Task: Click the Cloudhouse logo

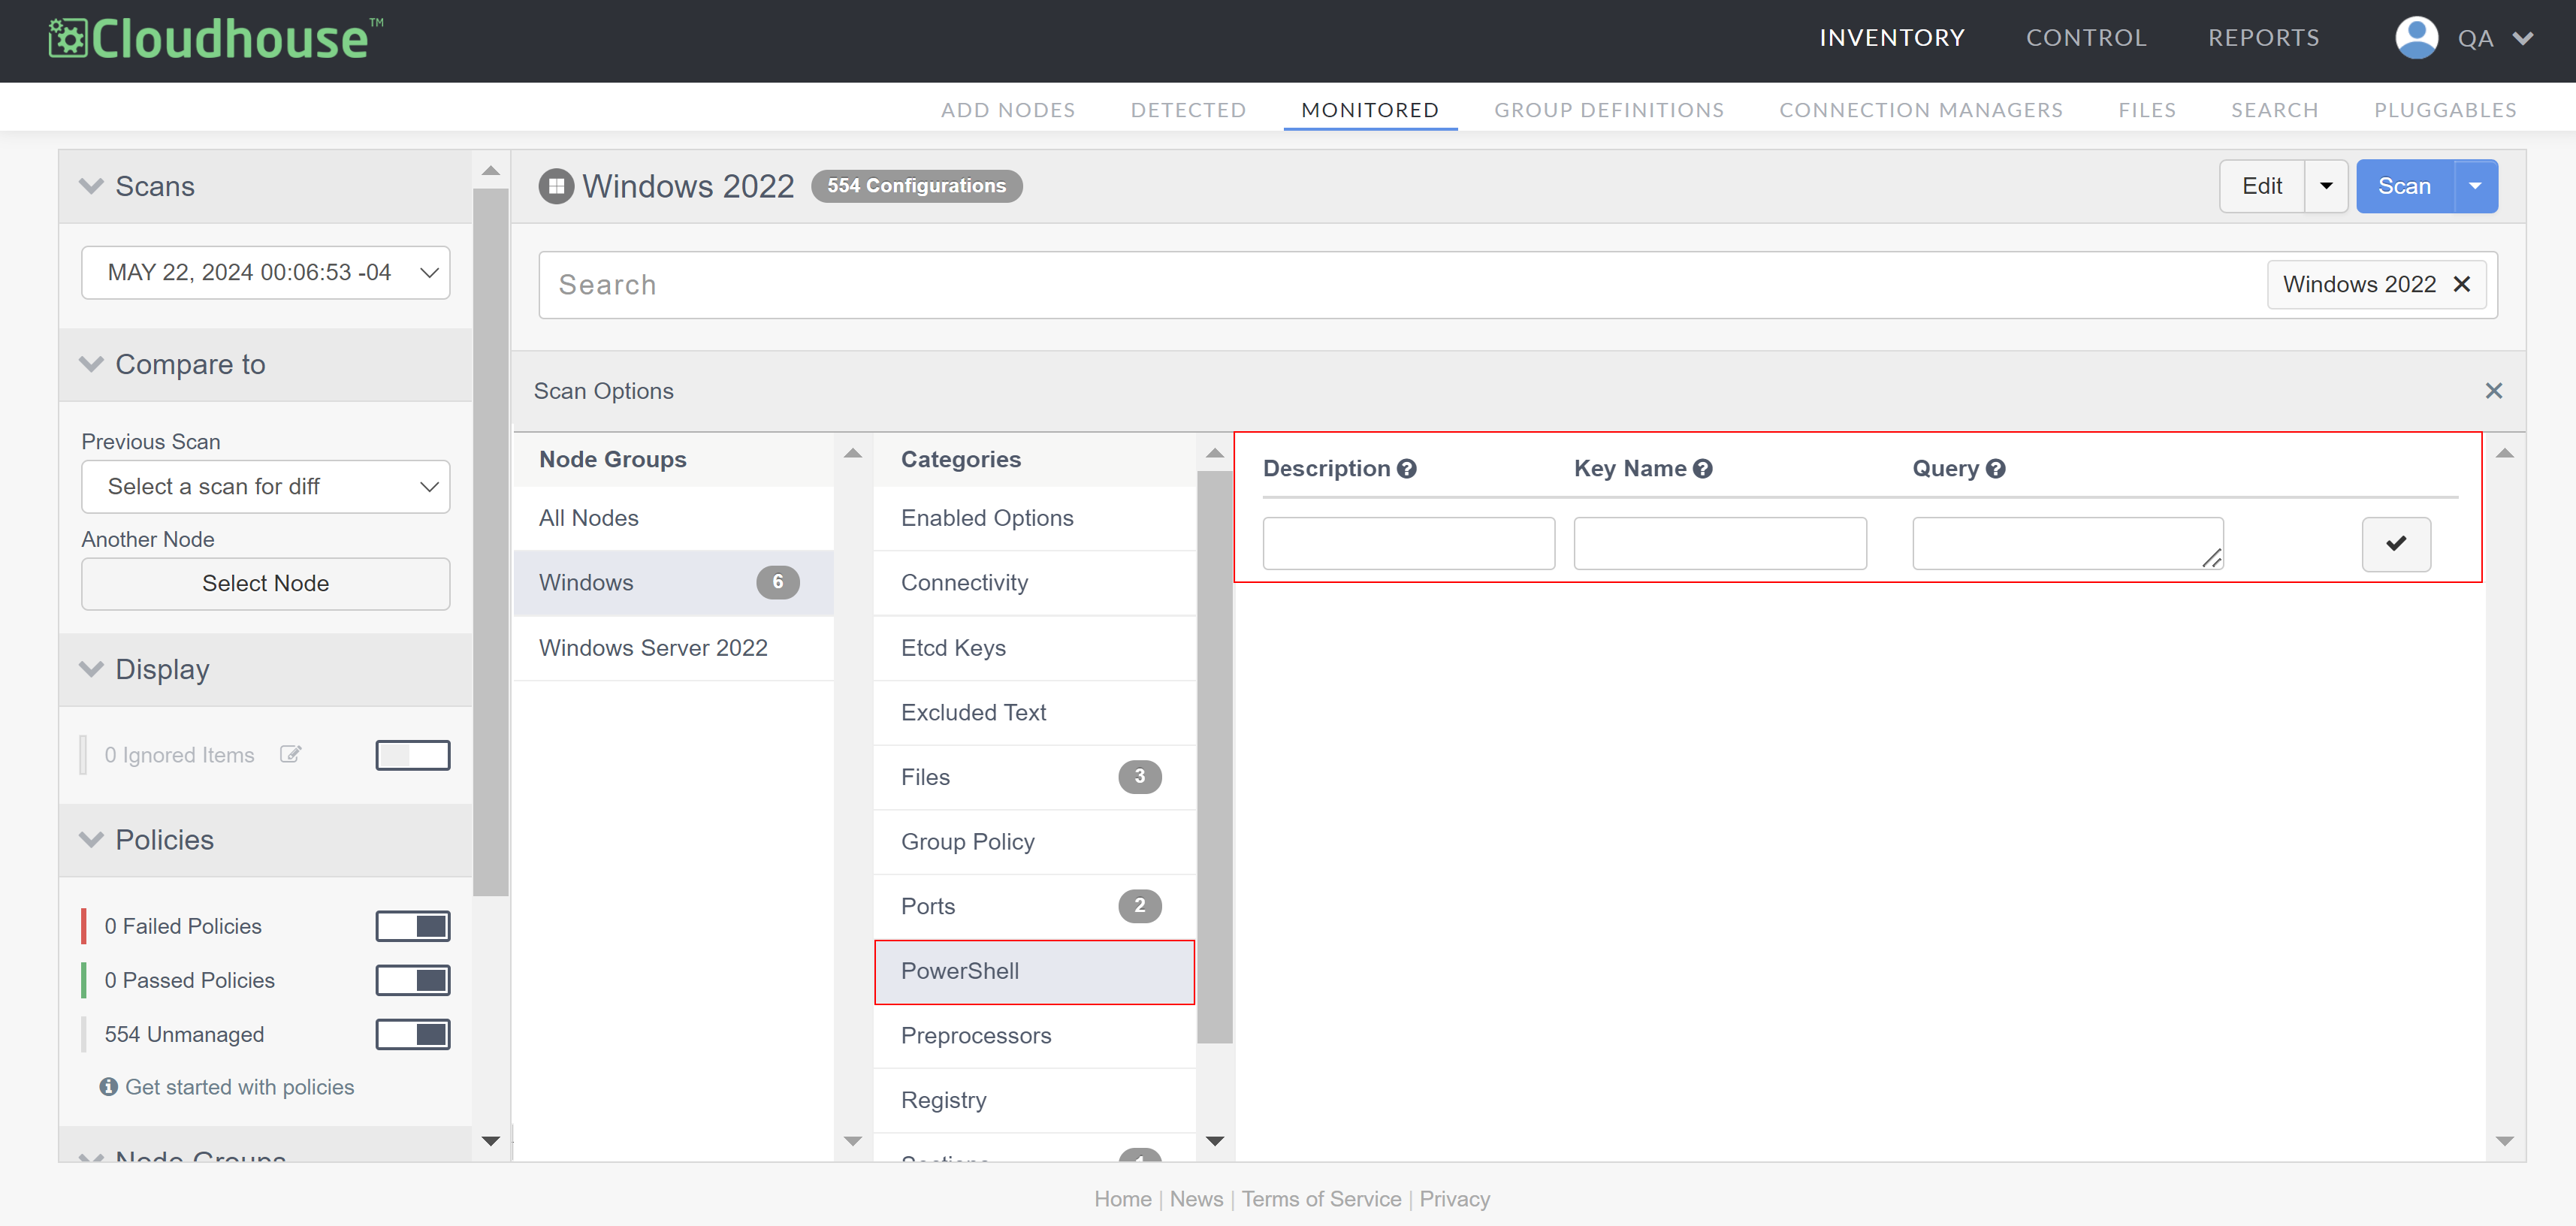Action: 215,39
